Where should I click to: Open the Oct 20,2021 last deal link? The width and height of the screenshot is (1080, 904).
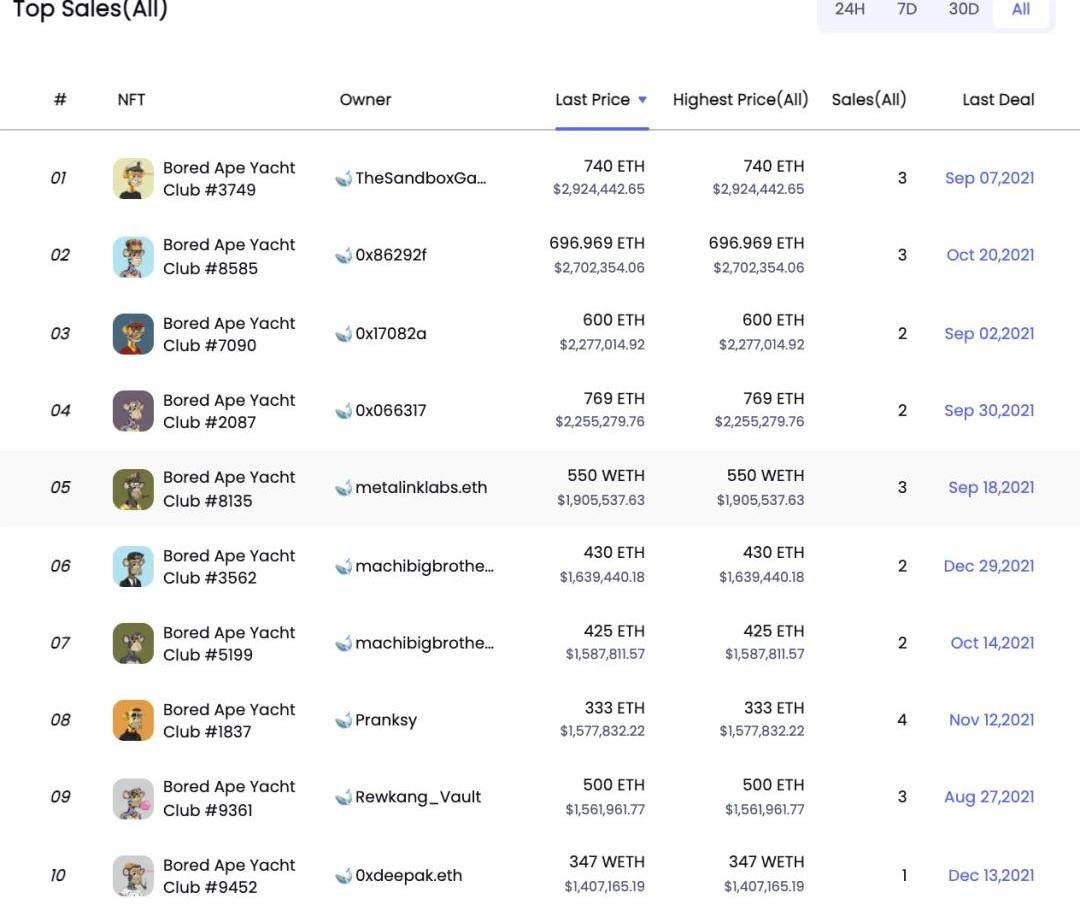[x=990, y=255]
